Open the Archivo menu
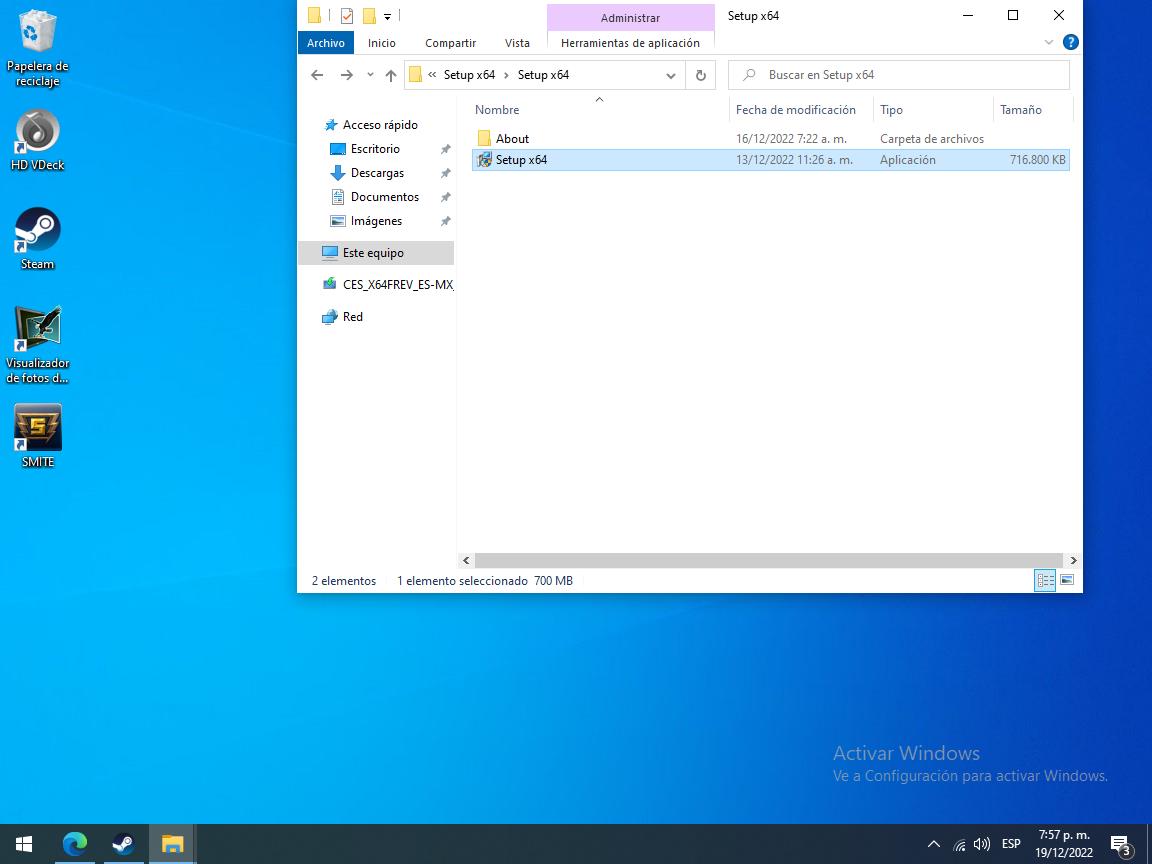1152x864 pixels. (x=326, y=43)
